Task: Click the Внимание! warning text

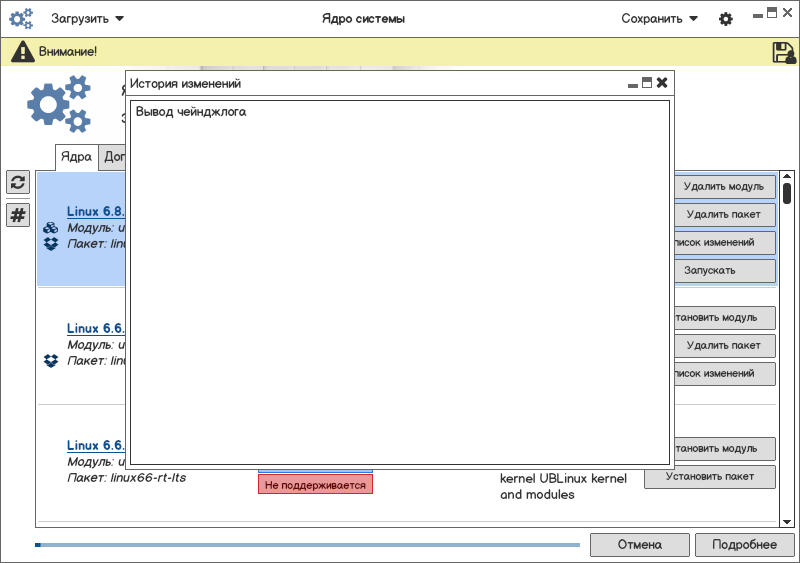Action: [68, 52]
